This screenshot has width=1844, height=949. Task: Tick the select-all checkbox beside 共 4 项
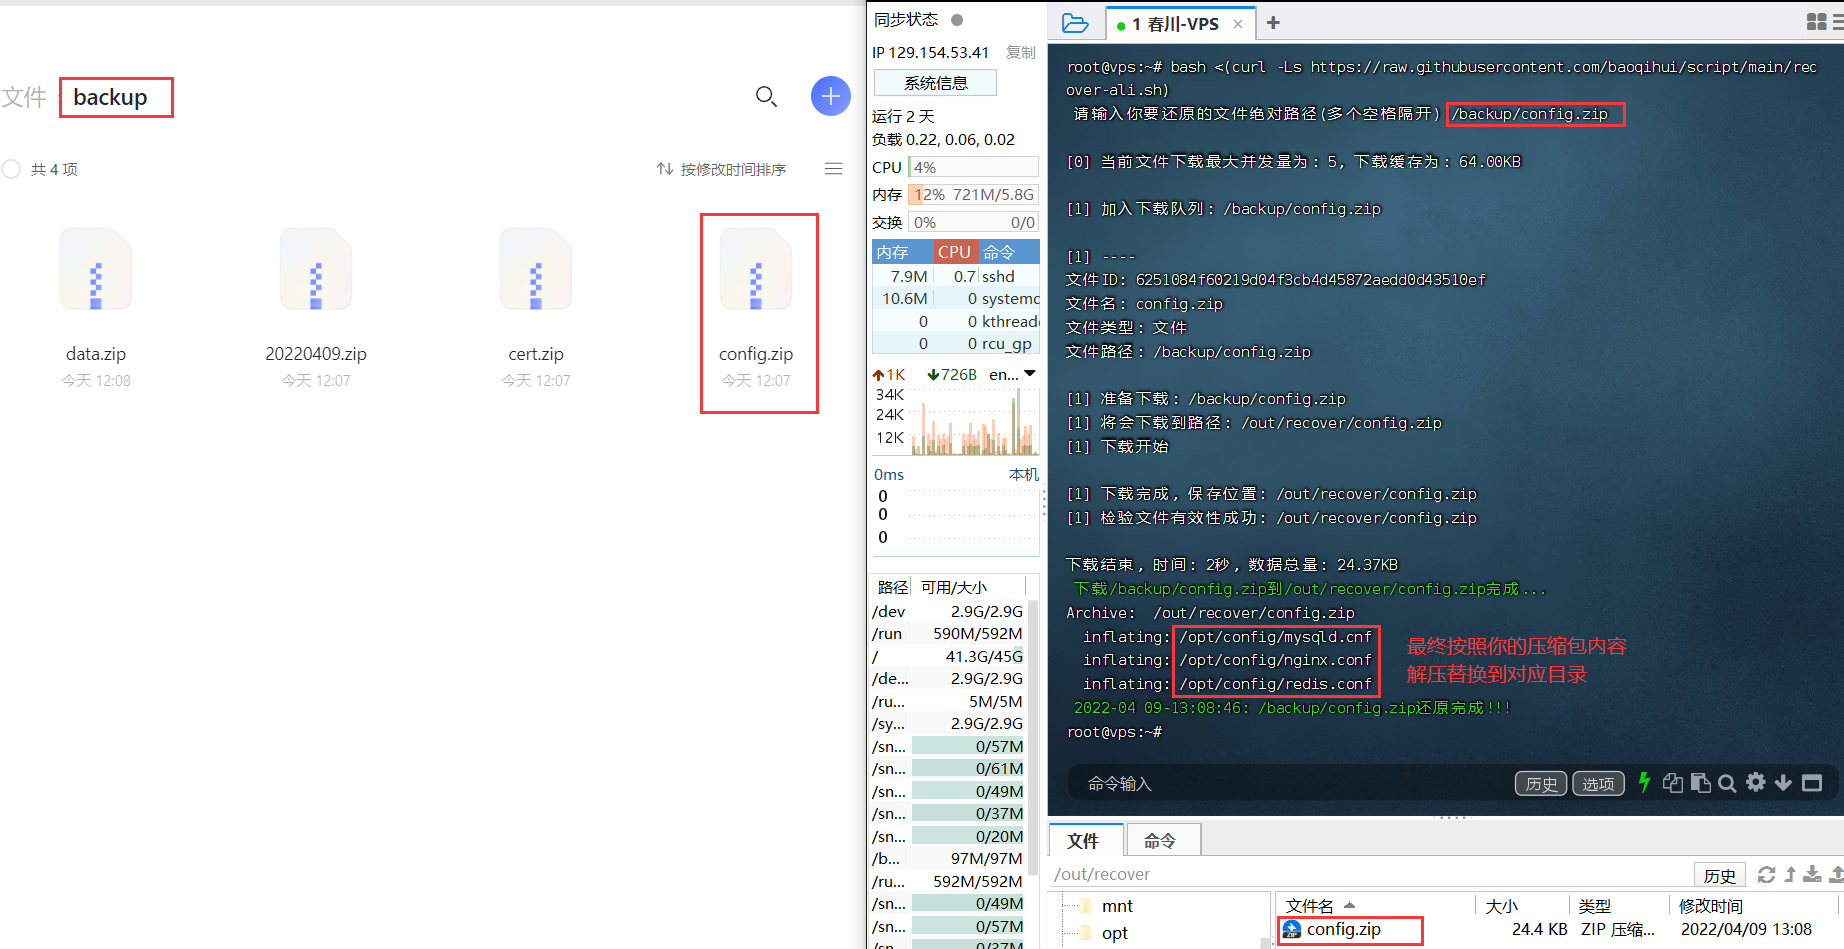coord(11,169)
